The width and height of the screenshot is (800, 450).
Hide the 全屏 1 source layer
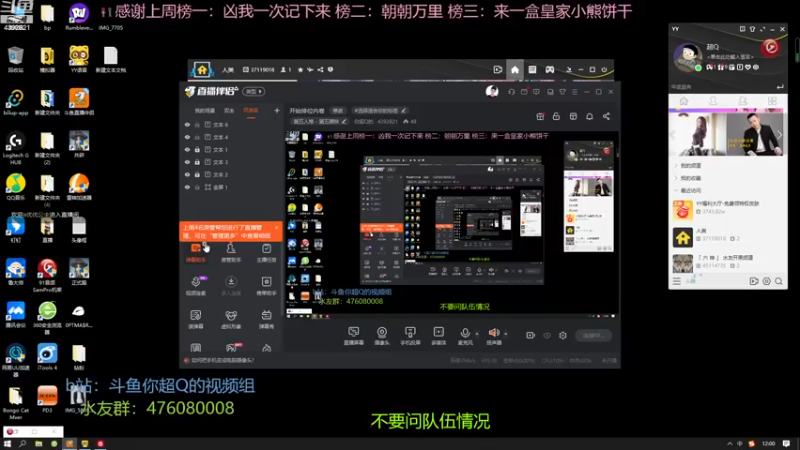click(187, 187)
